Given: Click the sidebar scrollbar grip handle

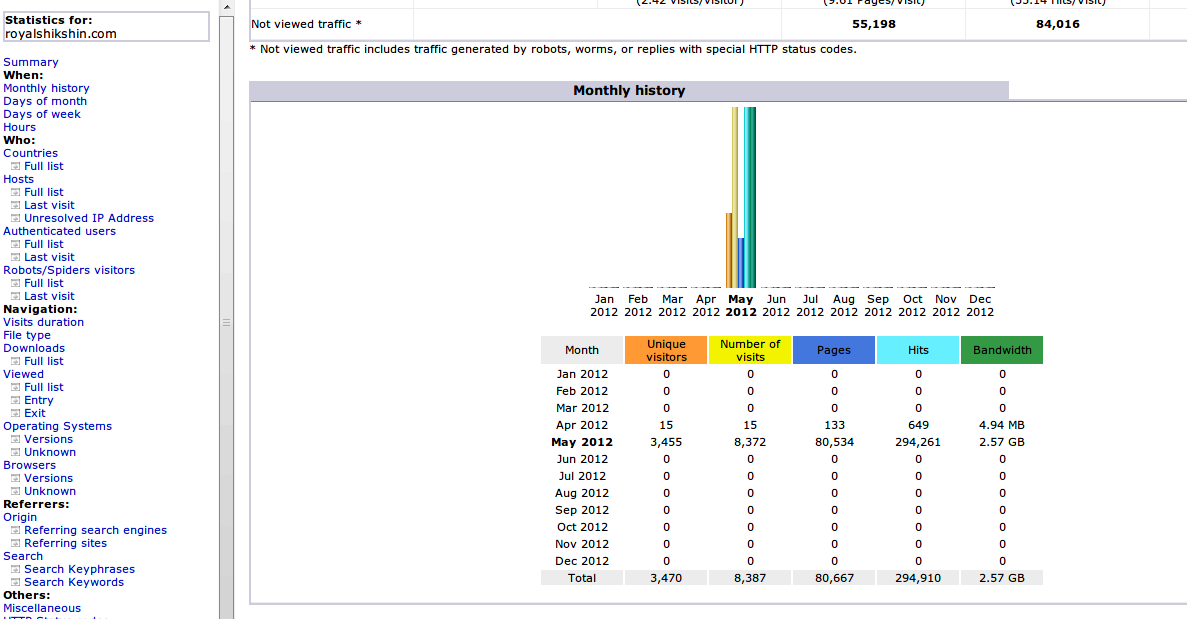Looking at the screenshot, I should point(226,322).
